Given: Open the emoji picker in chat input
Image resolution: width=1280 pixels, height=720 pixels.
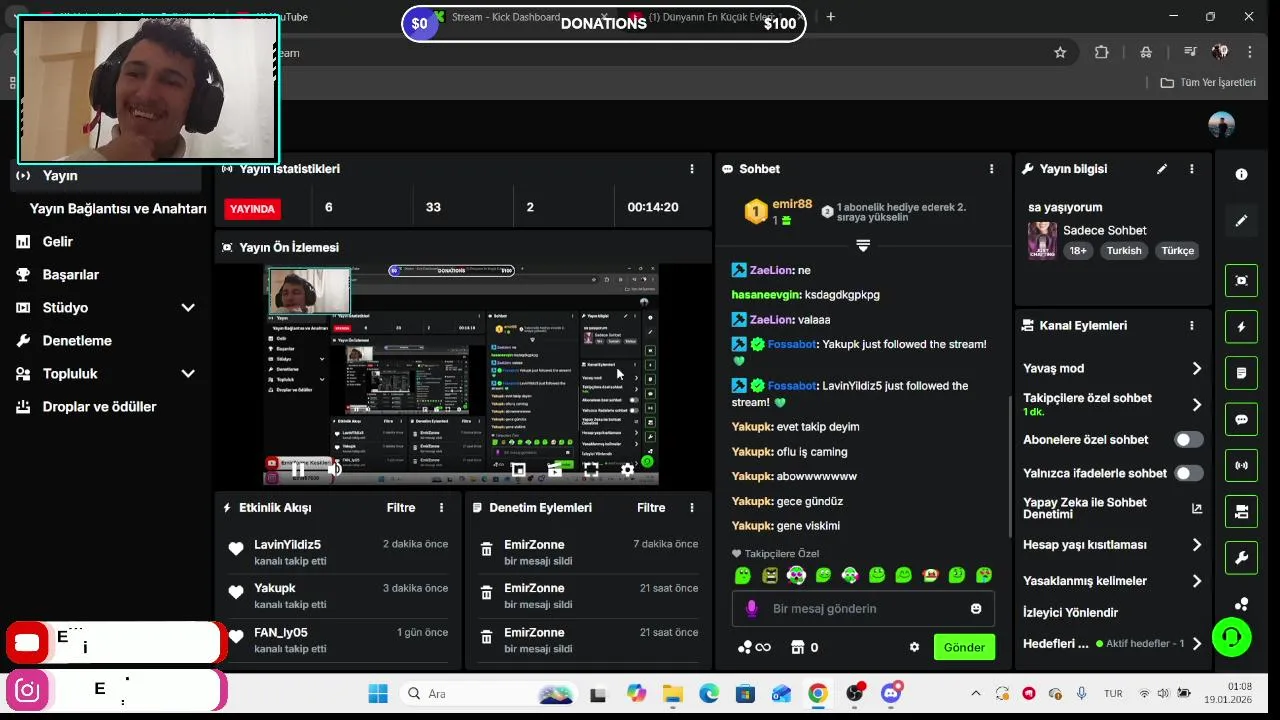Looking at the screenshot, I should tap(976, 608).
